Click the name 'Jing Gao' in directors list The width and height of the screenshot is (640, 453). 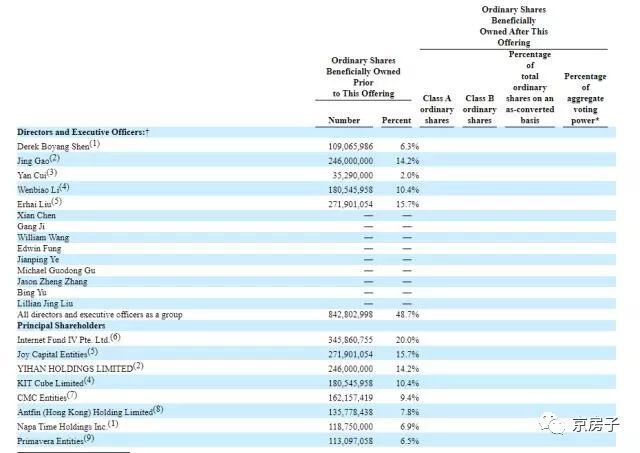(x=33, y=161)
